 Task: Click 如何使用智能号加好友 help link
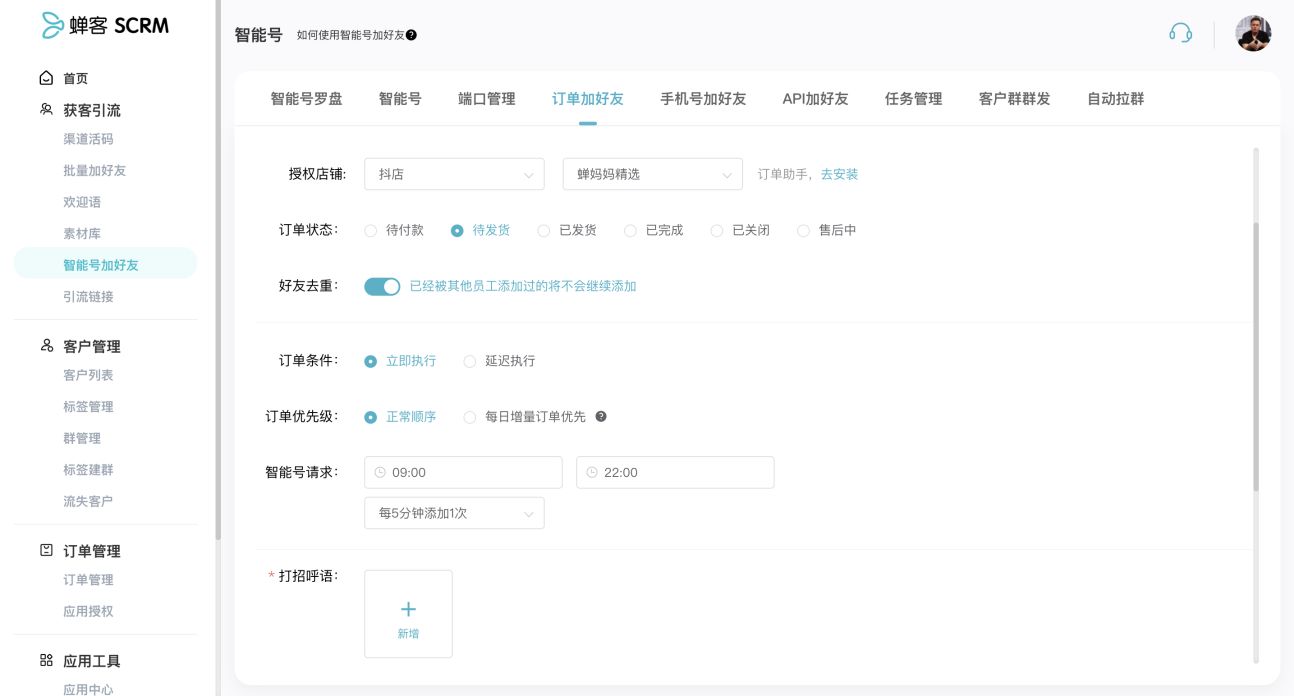click(350, 35)
